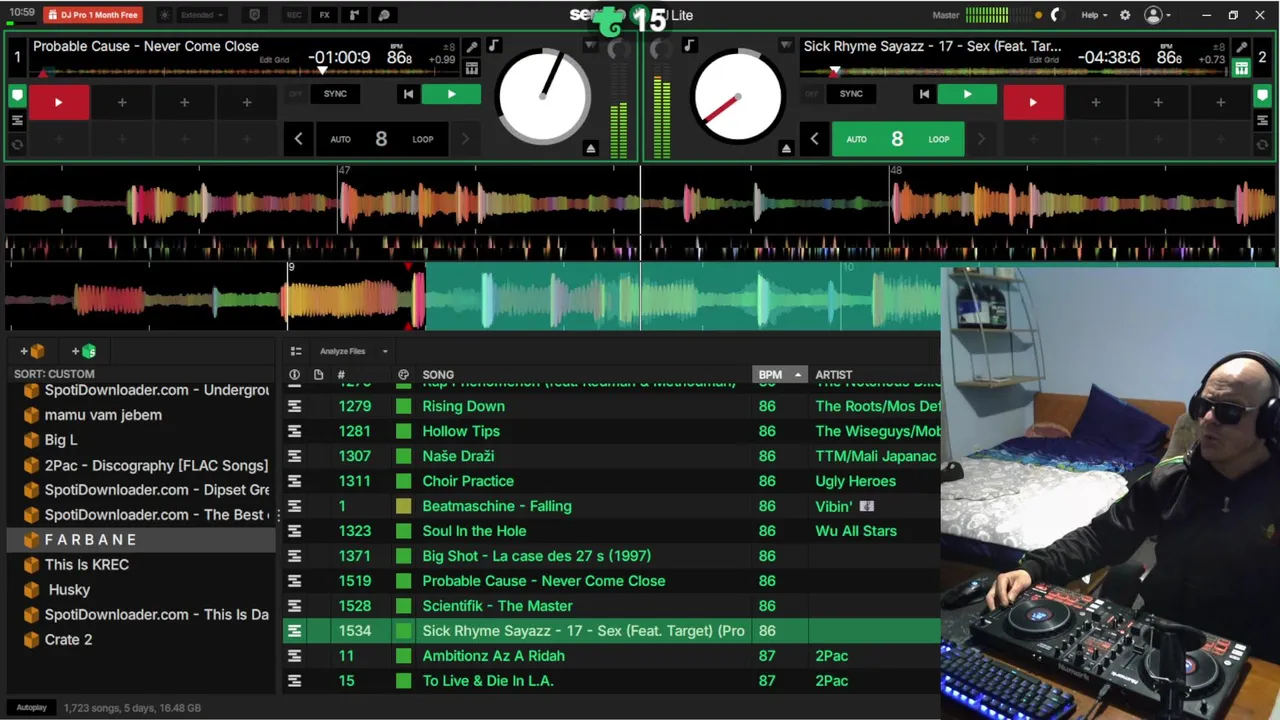Click Analyze Files button

pyautogui.click(x=343, y=351)
